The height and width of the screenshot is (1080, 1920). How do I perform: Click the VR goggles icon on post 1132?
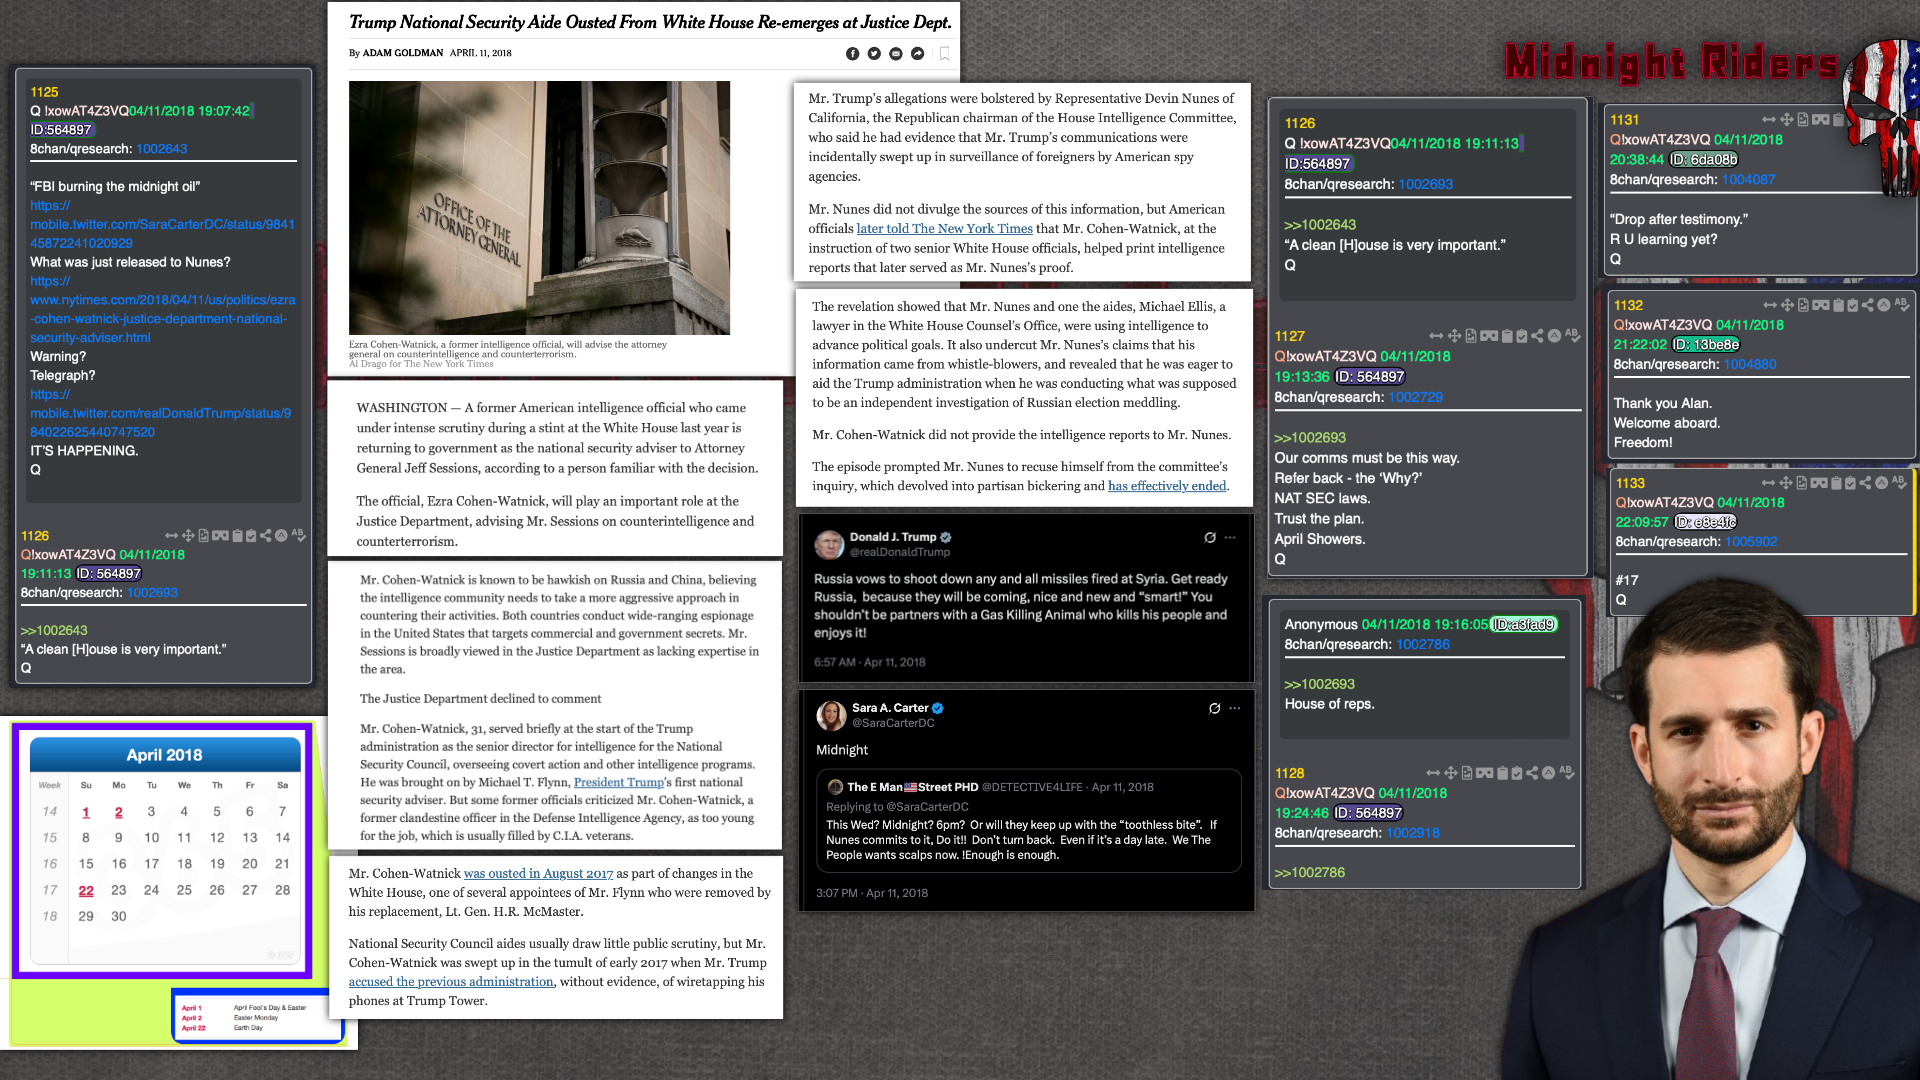pyautogui.click(x=1821, y=305)
